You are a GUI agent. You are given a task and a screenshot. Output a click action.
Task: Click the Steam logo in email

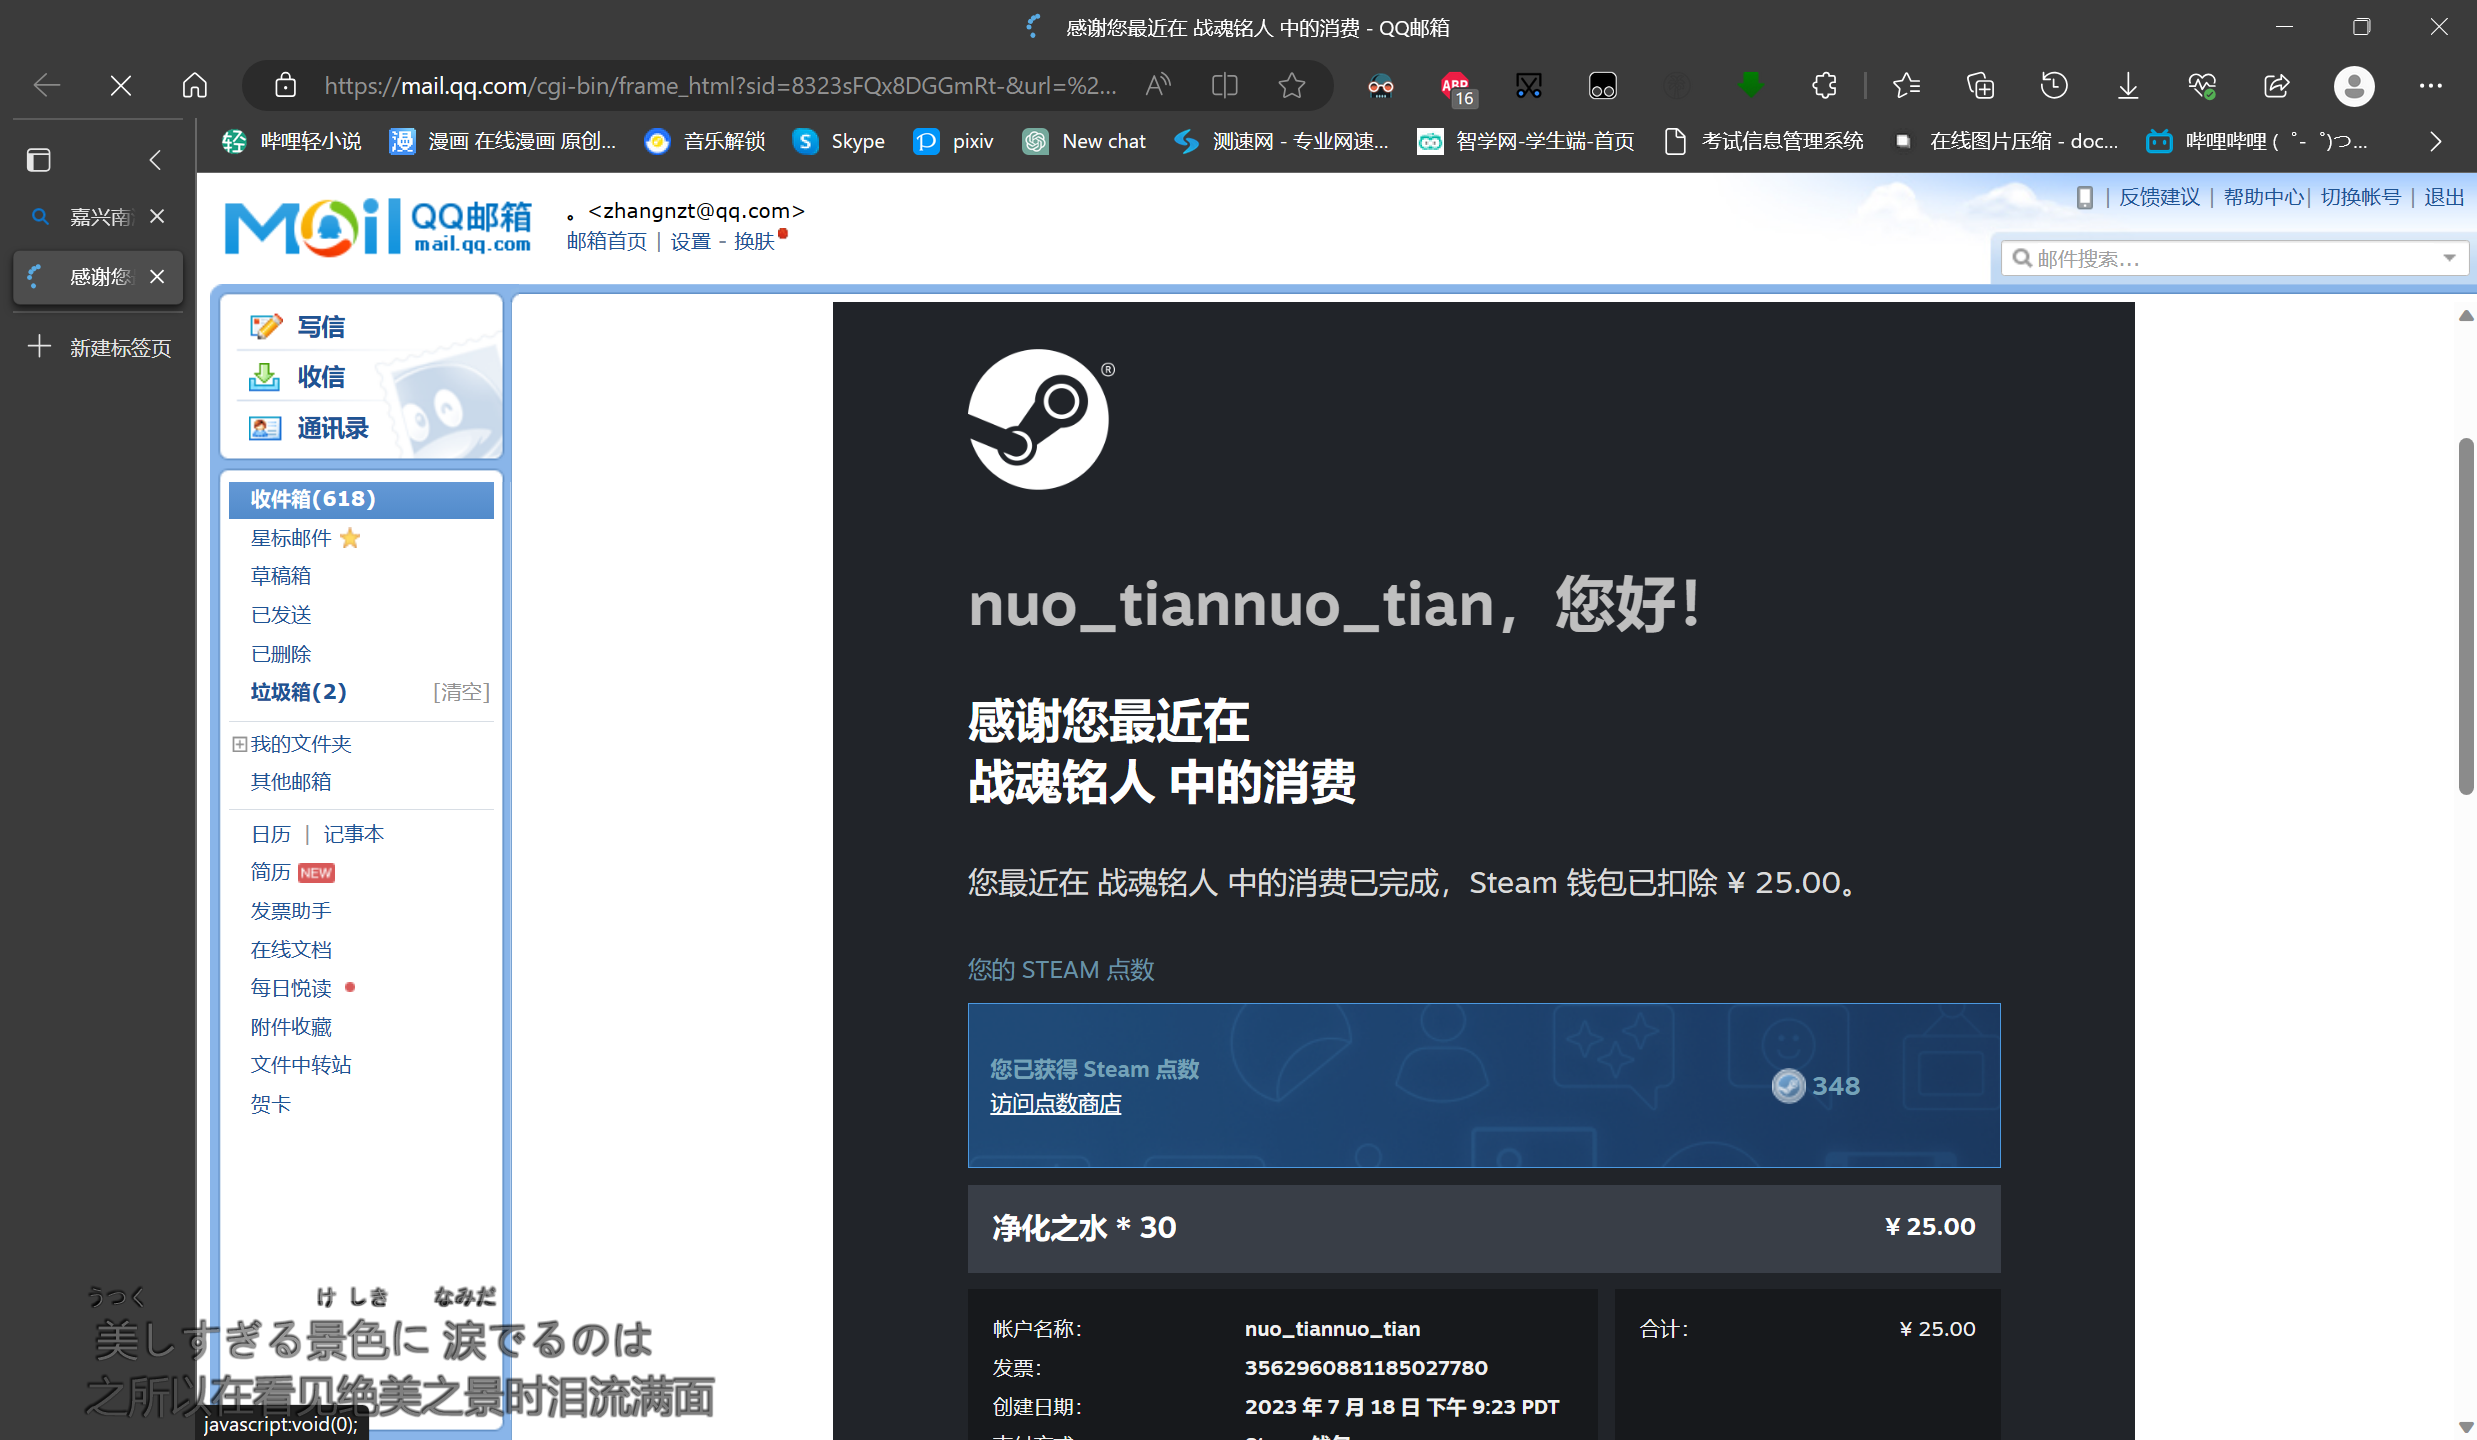pyautogui.click(x=1038, y=419)
